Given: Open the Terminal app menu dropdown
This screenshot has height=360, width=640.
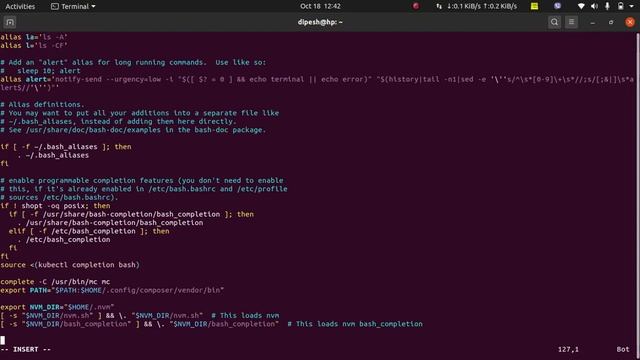Looking at the screenshot, I should (73, 6).
